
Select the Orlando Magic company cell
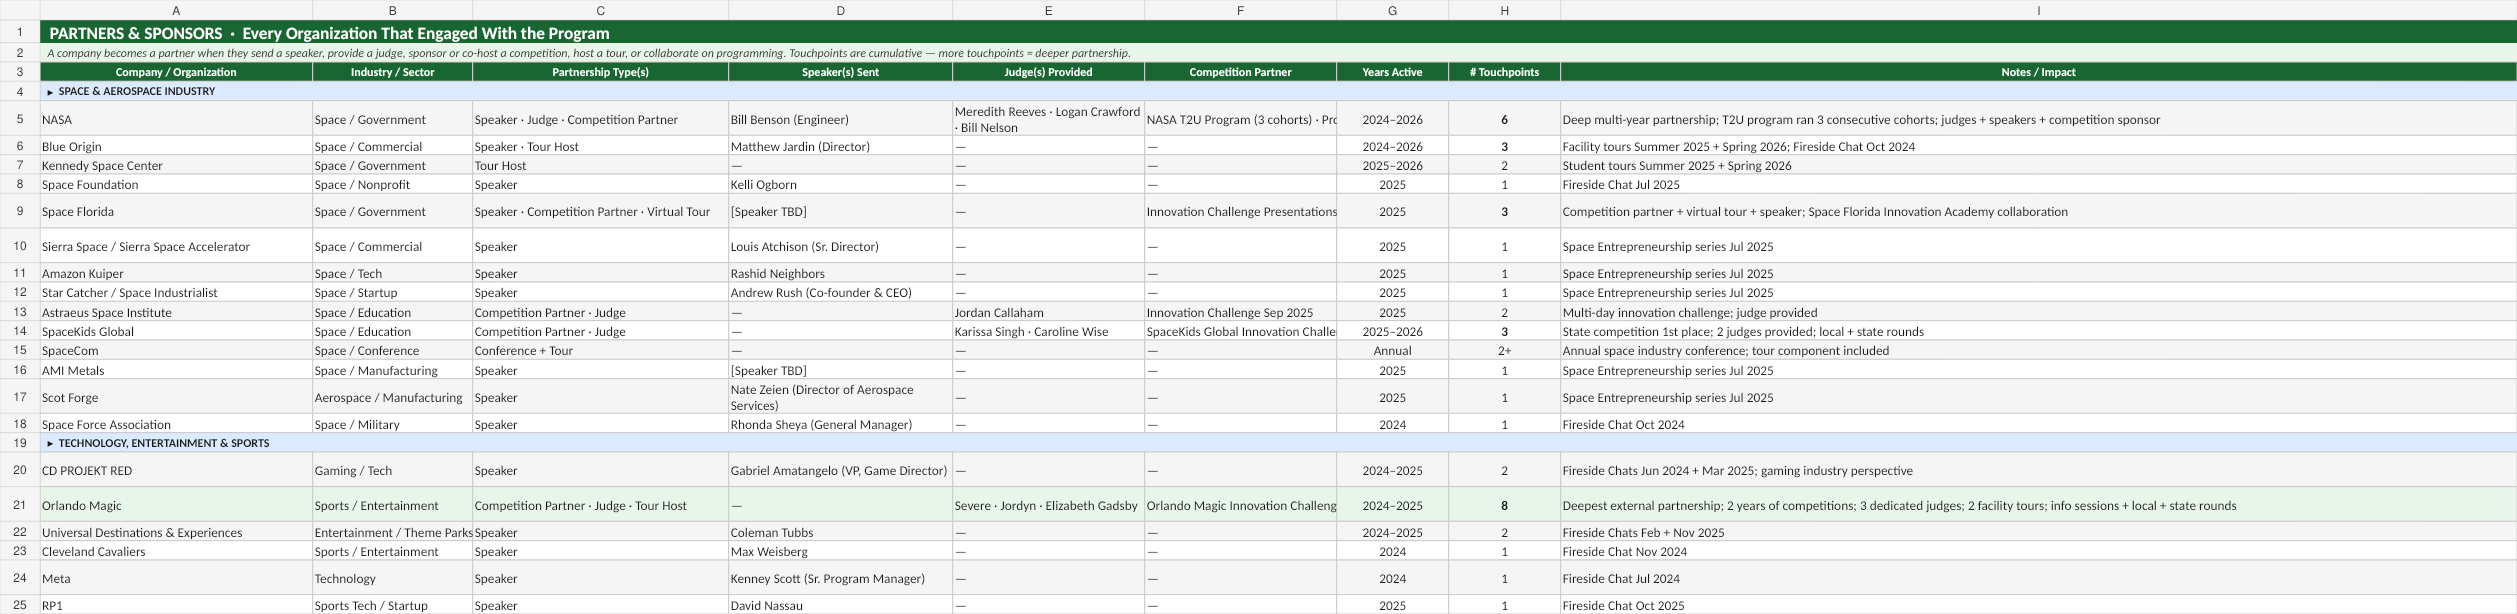[176, 505]
